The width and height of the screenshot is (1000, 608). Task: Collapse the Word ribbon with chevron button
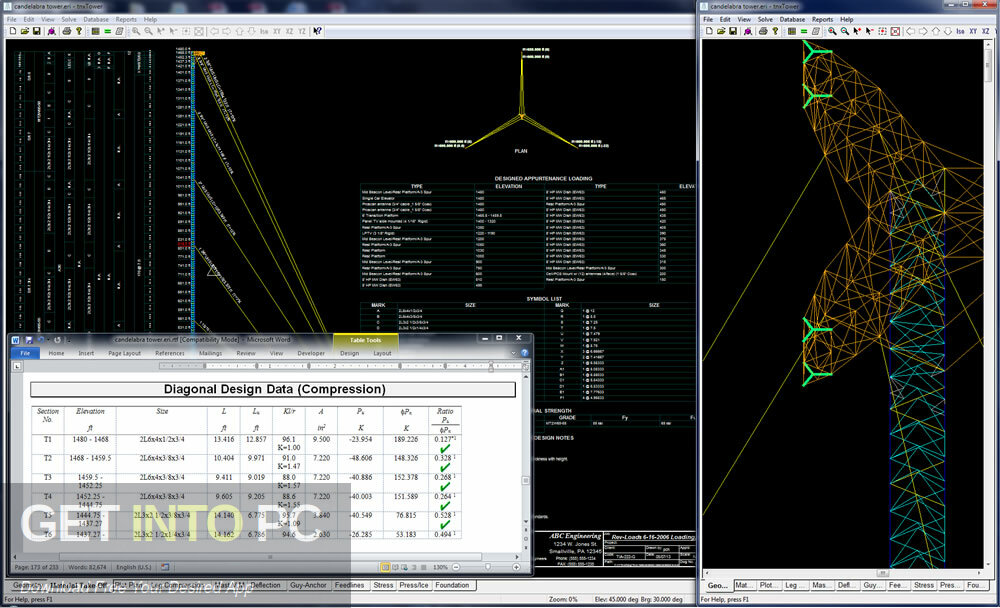coord(513,353)
